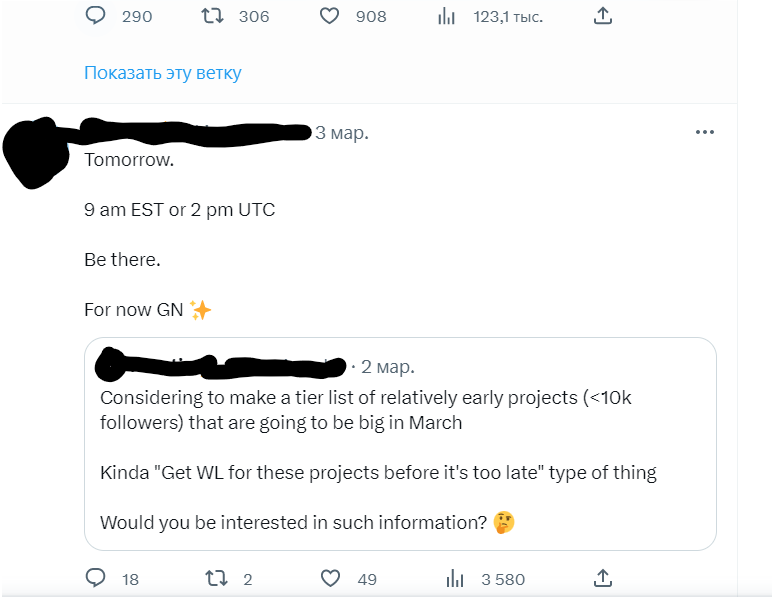Click reply icon on top tweet with 290

pyautogui.click(x=96, y=16)
